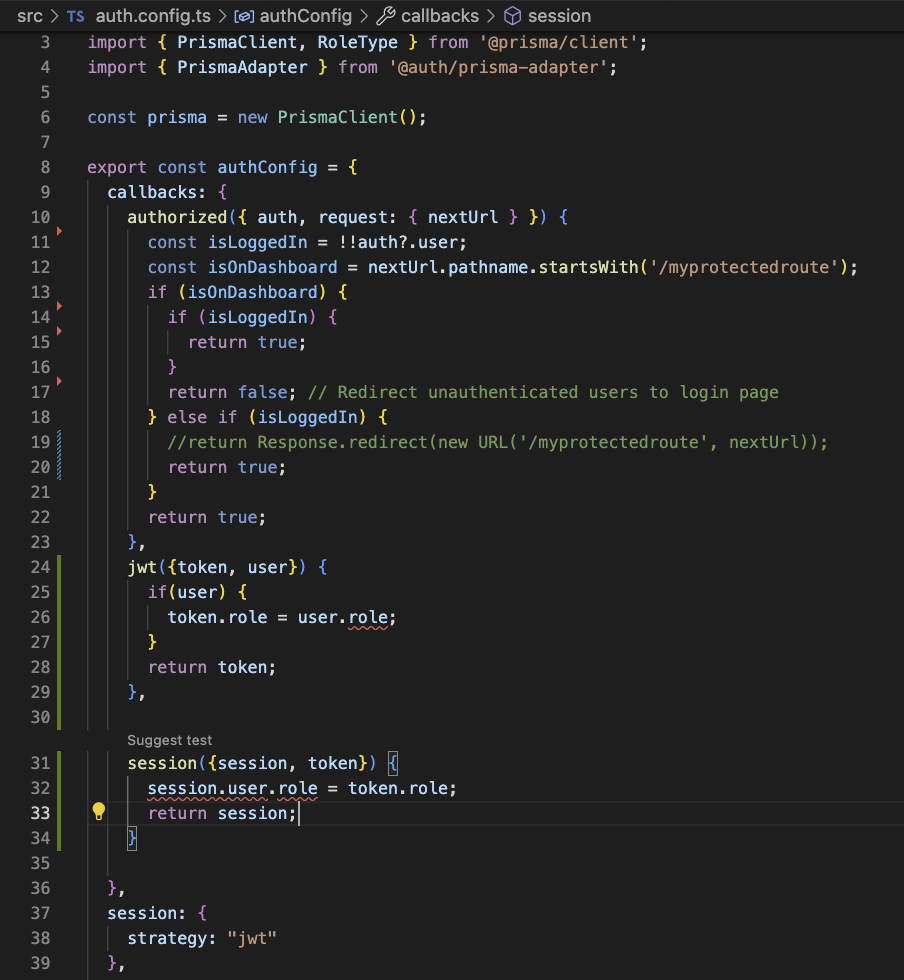Click the session method name on line 31

tap(162, 764)
